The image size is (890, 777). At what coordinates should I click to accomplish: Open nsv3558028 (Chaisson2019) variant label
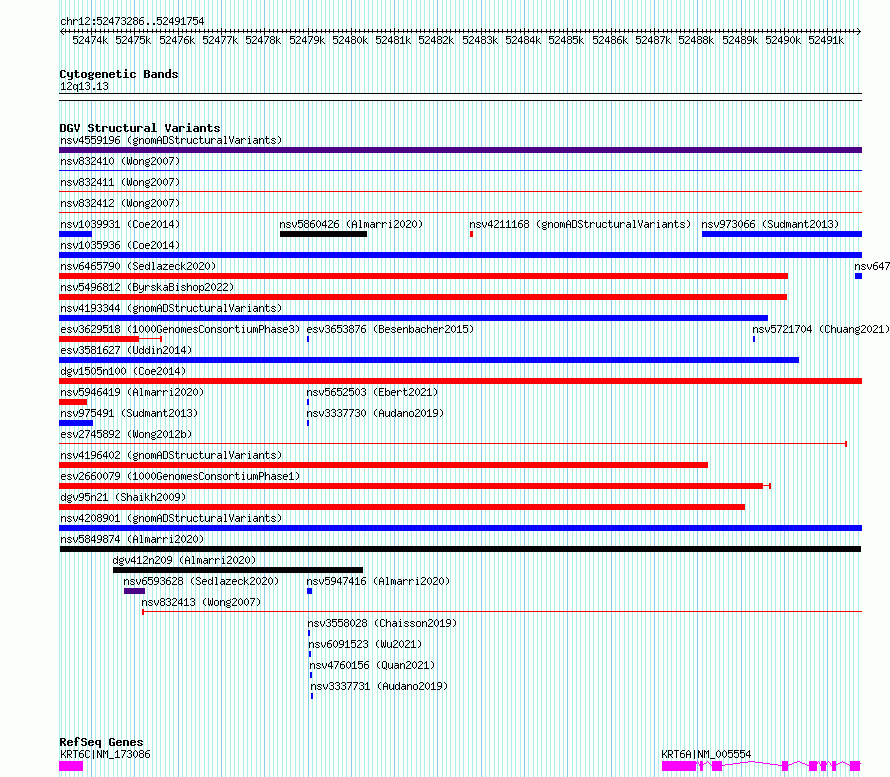[383, 623]
